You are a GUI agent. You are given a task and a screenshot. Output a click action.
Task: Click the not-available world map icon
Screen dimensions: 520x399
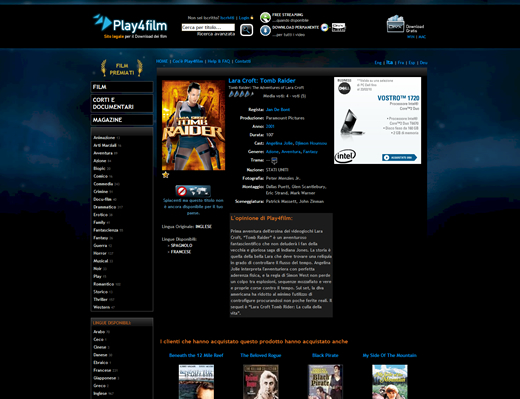(193, 191)
